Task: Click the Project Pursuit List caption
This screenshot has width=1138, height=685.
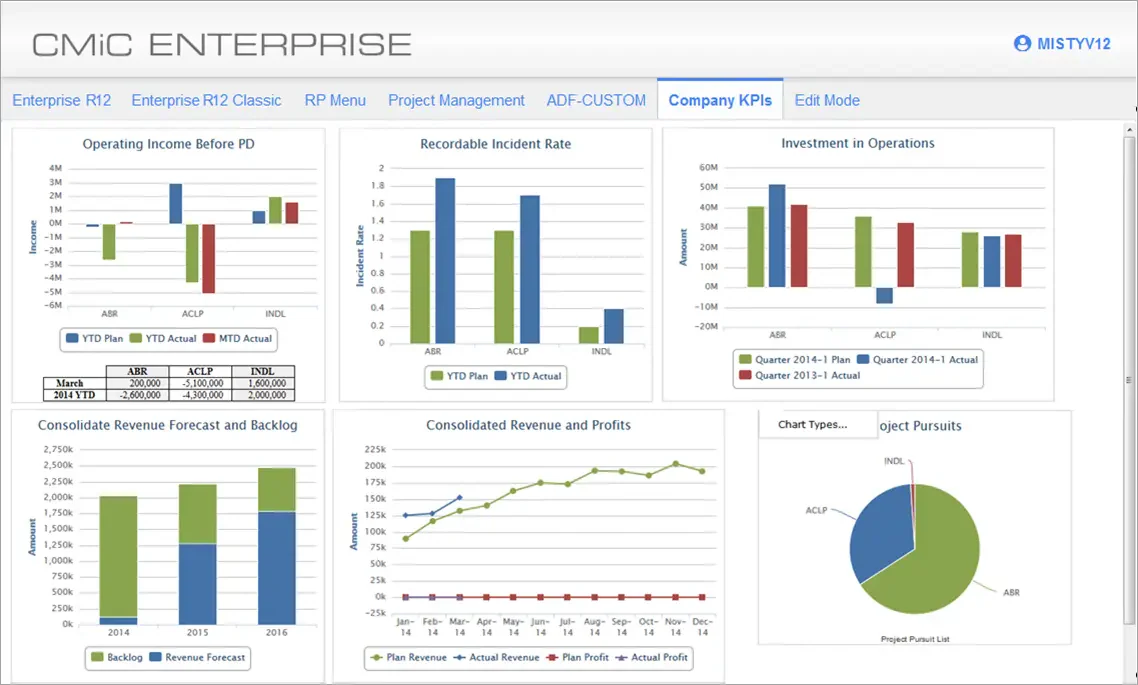Action: point(915,639)
